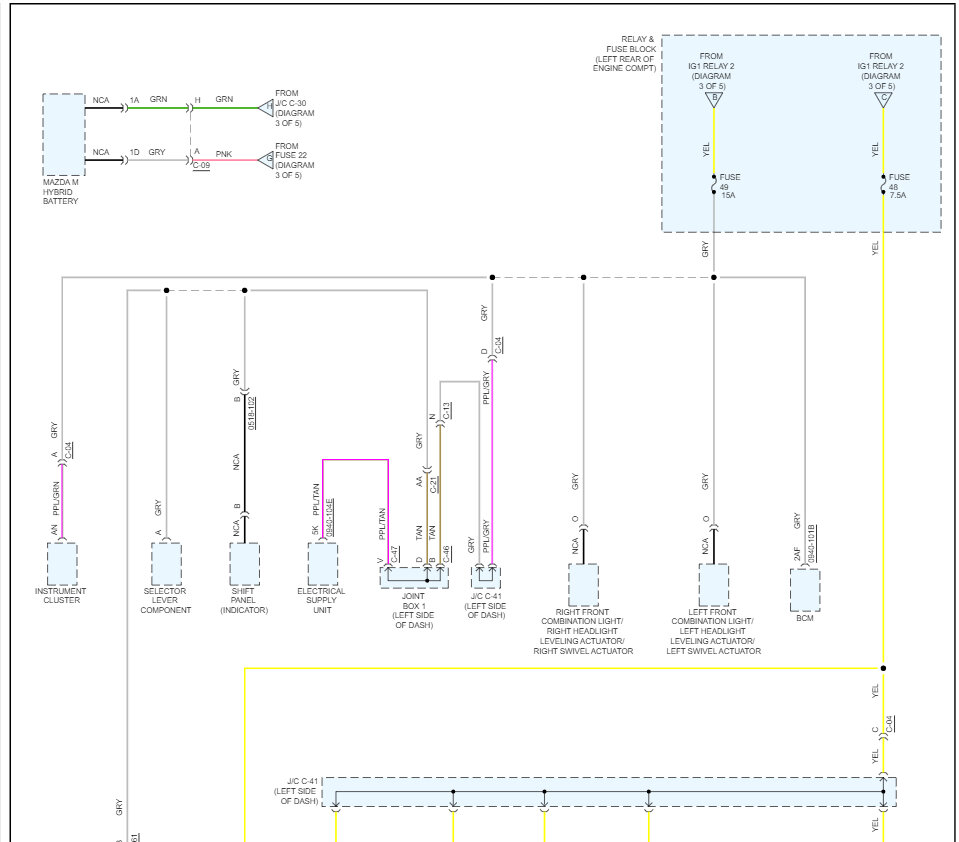Click the 0940-104E connector label
Viewport: 959px width, 842px height.
[330, 517]
